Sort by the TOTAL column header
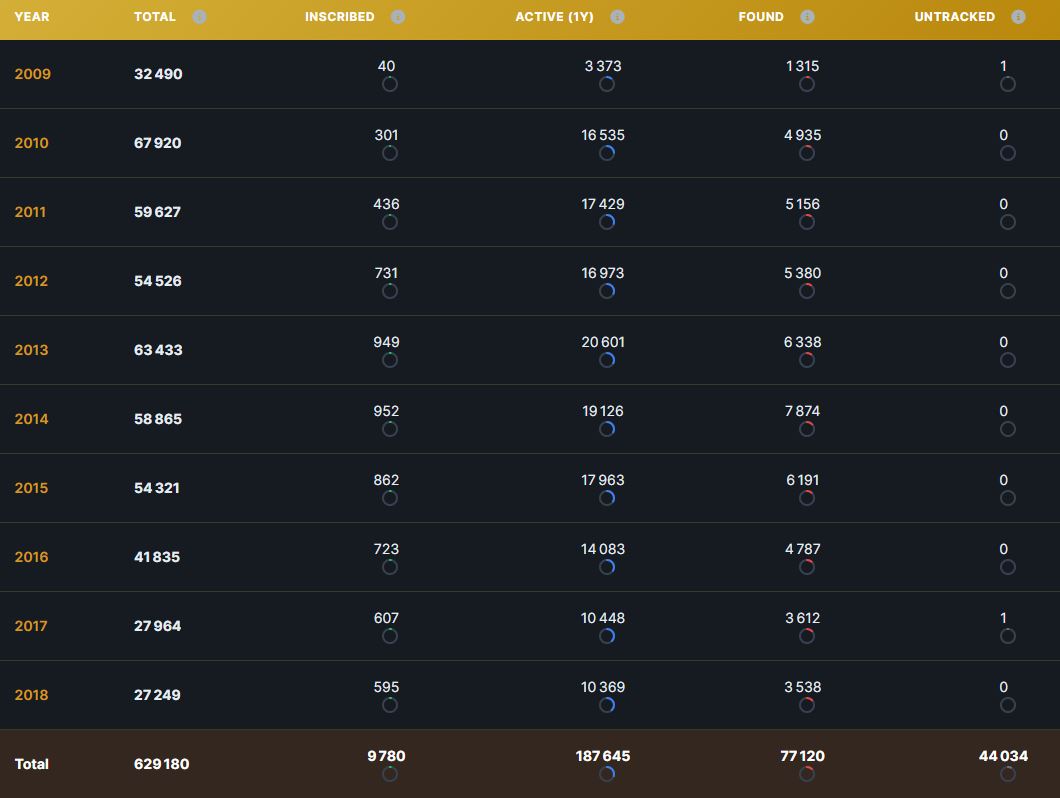The width and height of the screenshot is (1060, 798). tap(155, 17)
